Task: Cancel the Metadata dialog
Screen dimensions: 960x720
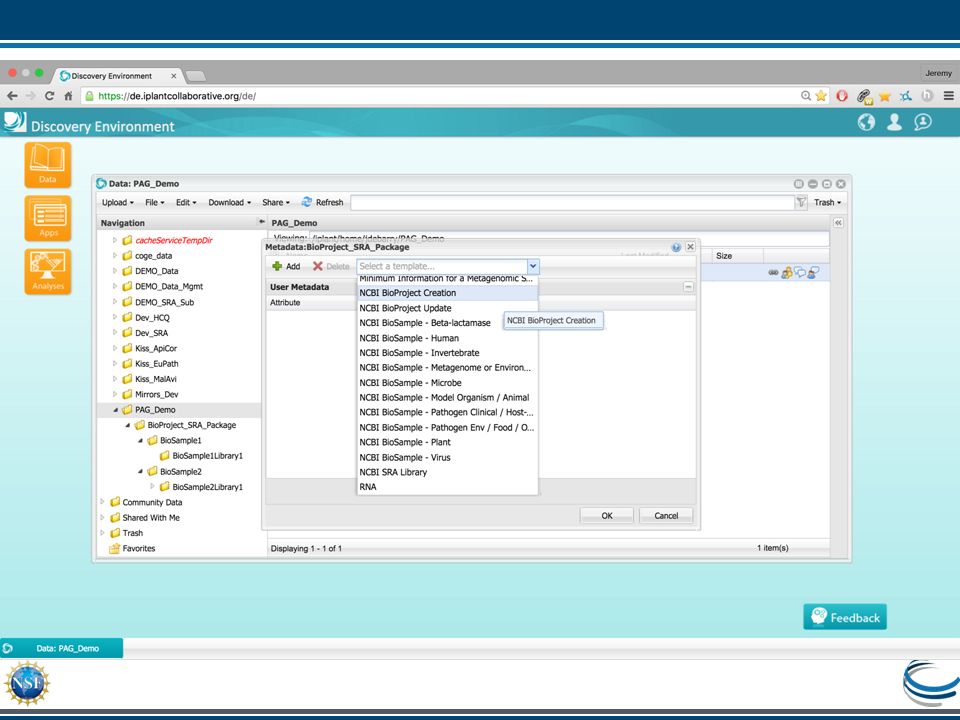Action: tap(666, 516)
